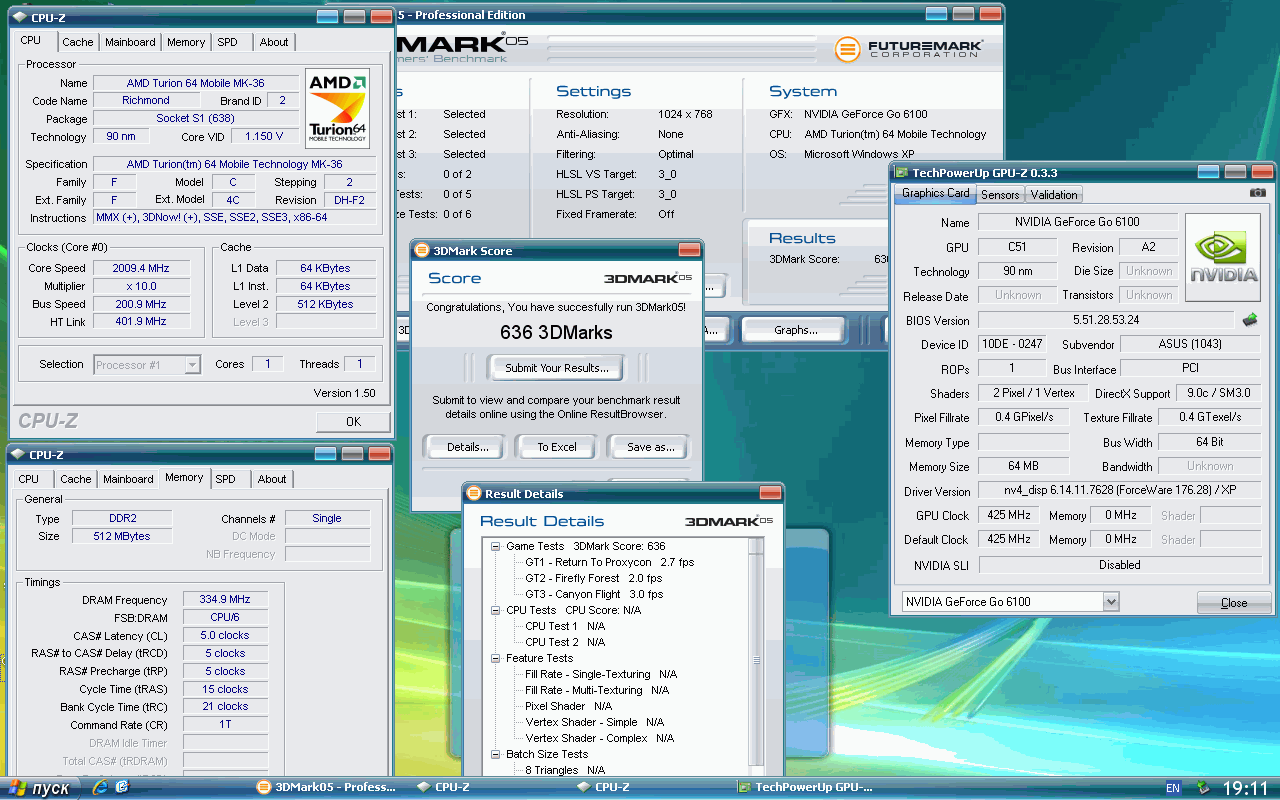Click Graphs button in 3DMark05 window
1280x800 pixels.
point(796,330)
